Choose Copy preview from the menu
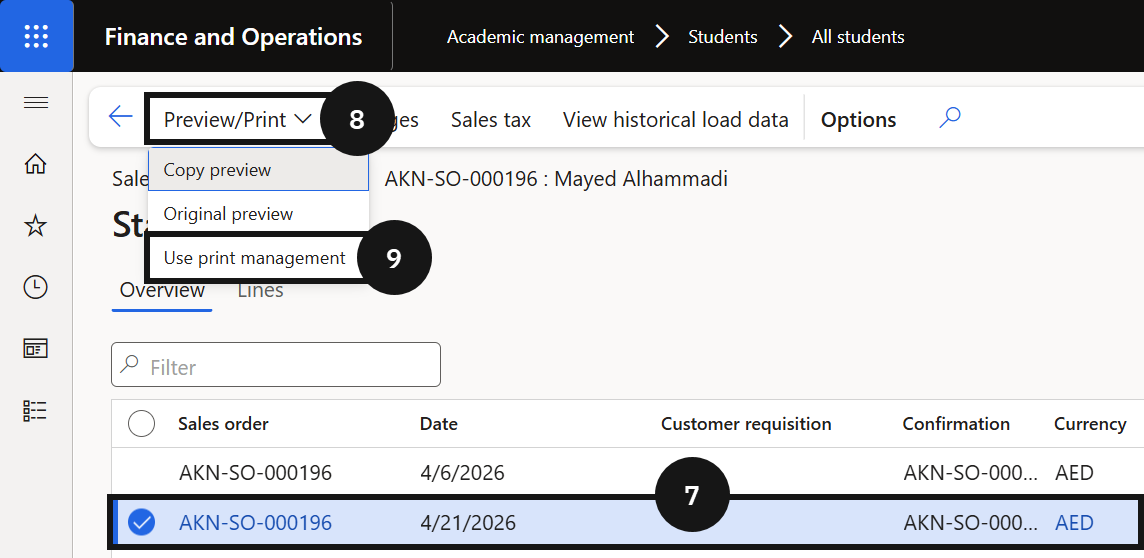 point(258,170)
